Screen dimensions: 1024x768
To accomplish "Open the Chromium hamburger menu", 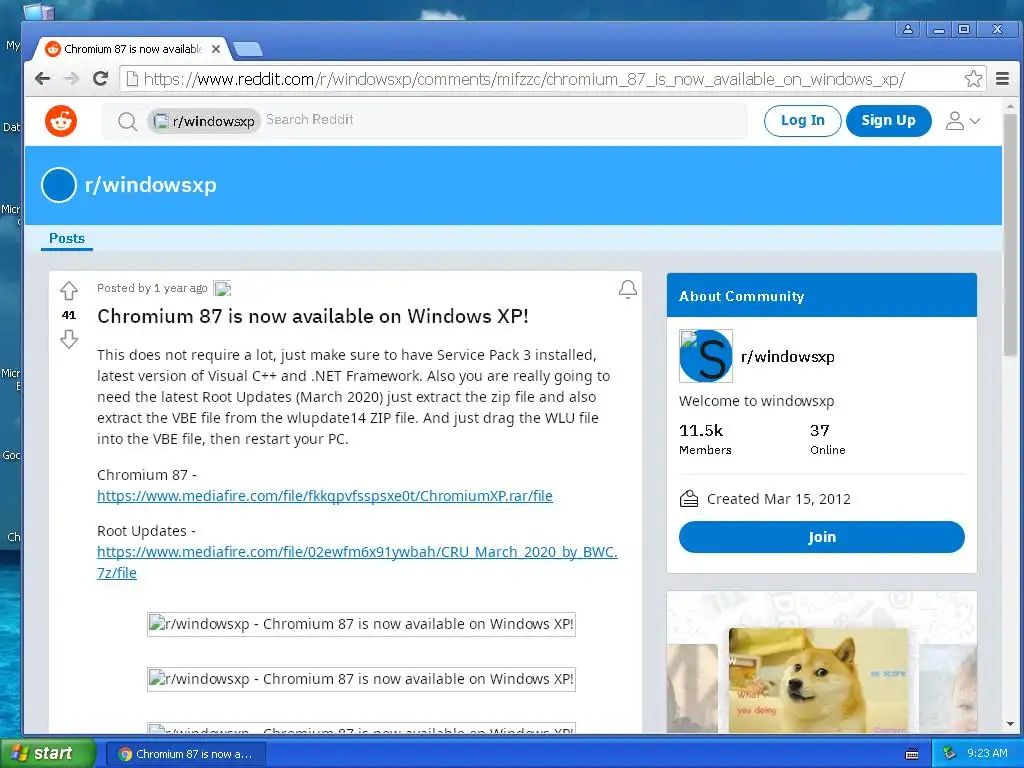I will coord(1002,79).
